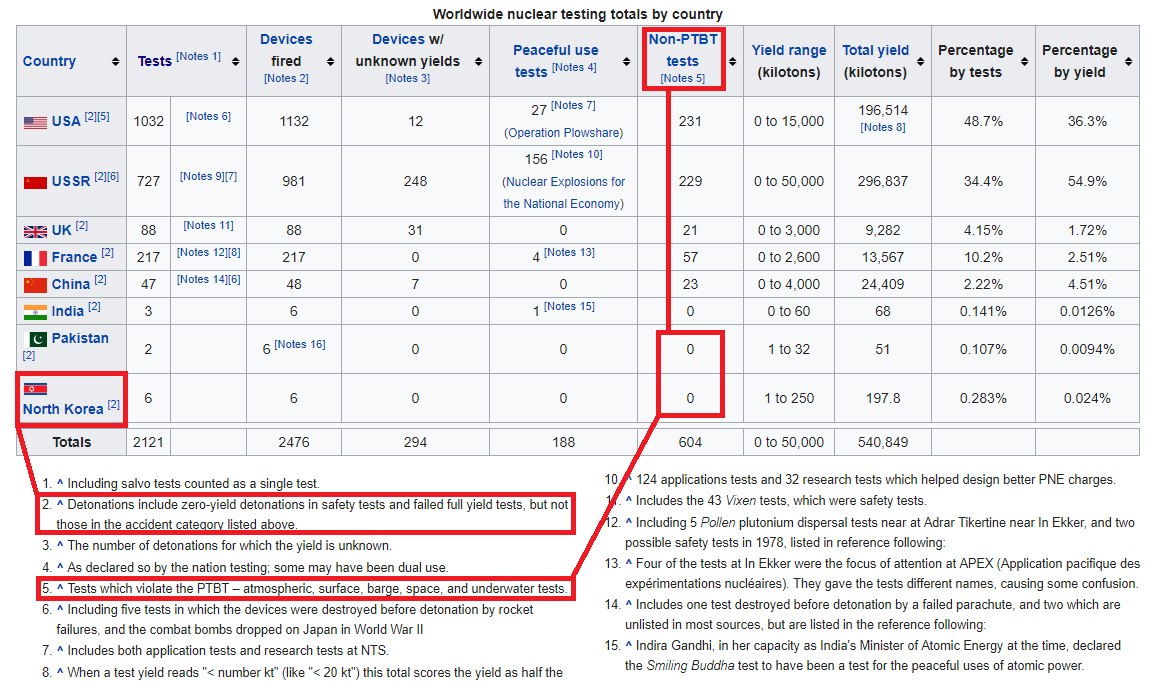Open Notes 15 in India row
The height and width of the screenshot is (681, 1156).
pyautogui.click(x=569, y=307)
